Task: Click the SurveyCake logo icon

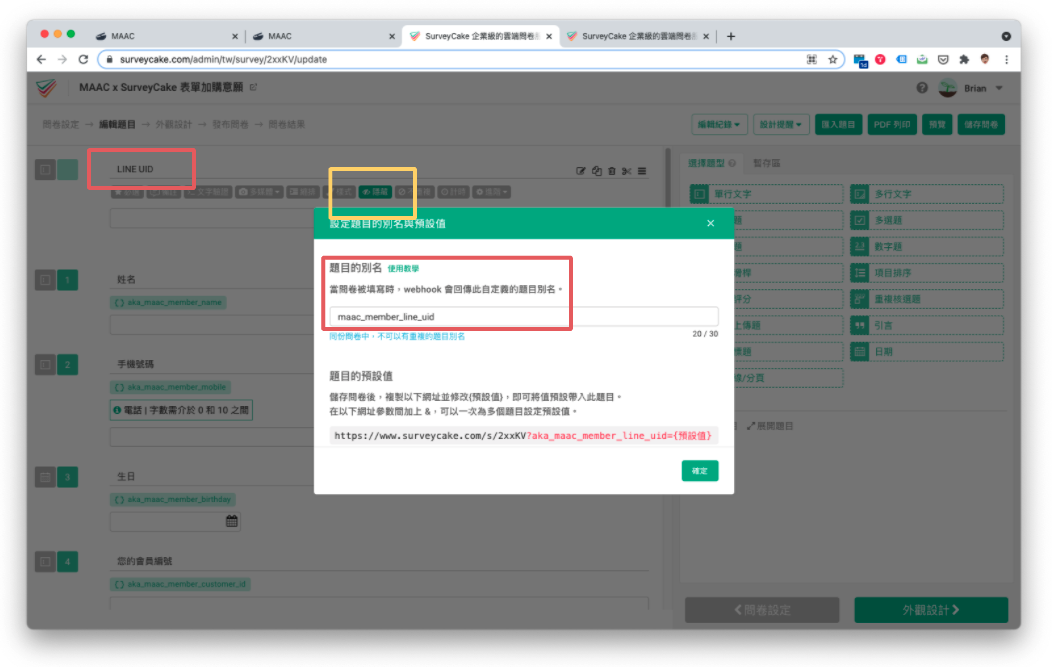Action: (47, 88)
